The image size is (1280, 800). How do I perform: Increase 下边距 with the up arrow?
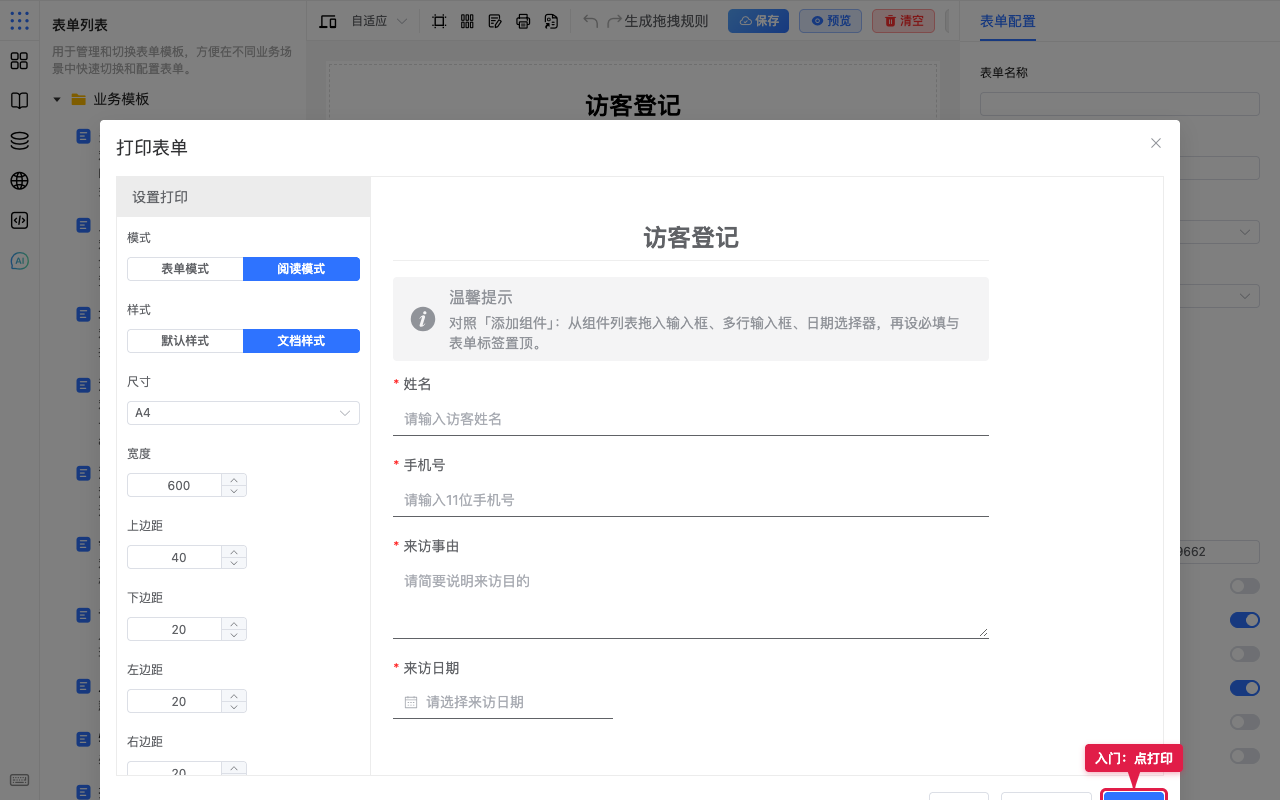click(234, 623)
